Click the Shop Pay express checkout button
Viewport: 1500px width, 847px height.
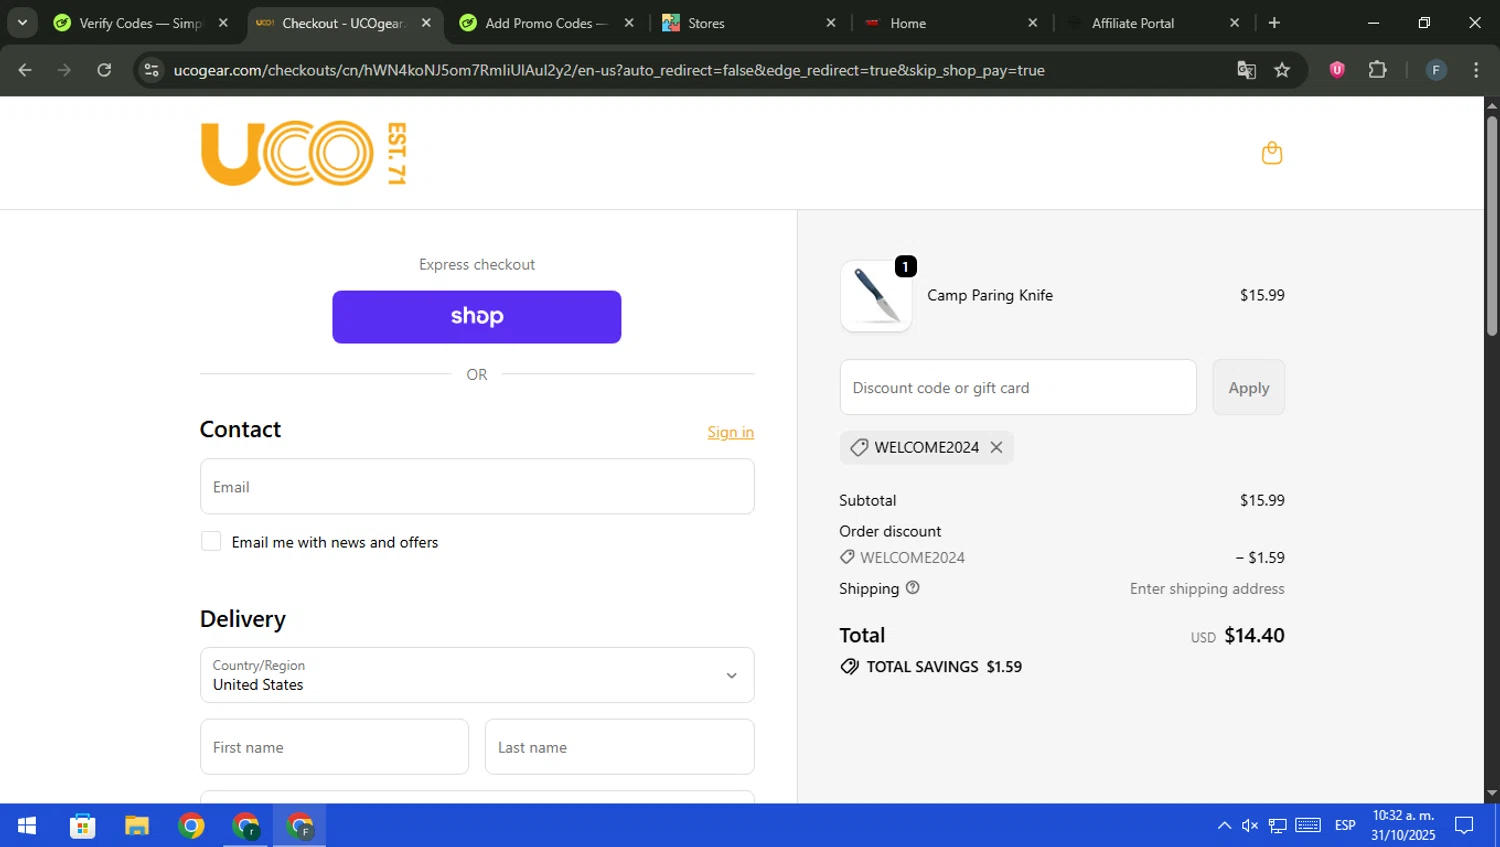pyautogui.click(x=477, y=317)
